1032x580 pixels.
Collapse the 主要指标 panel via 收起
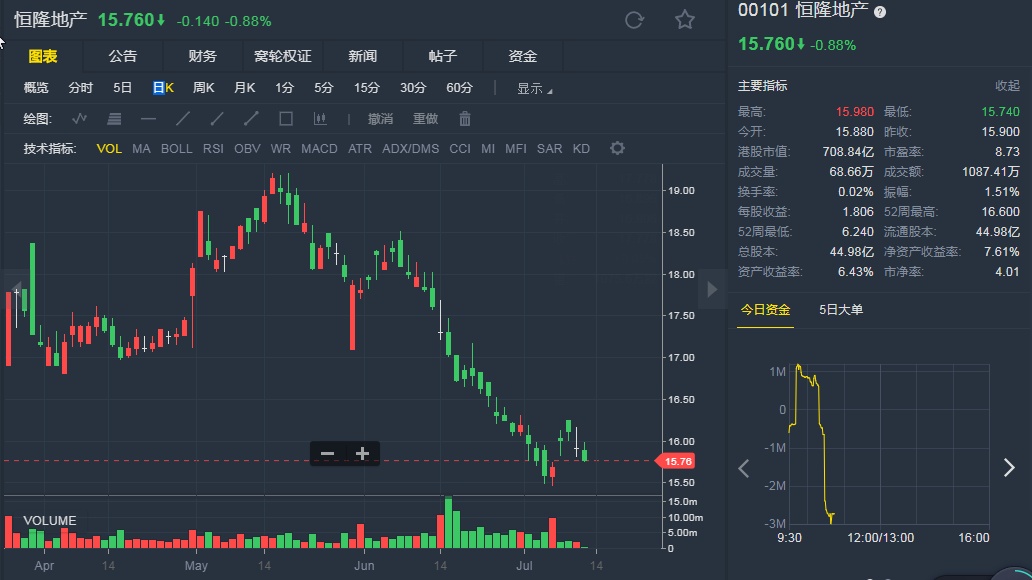click(1007, 86)
